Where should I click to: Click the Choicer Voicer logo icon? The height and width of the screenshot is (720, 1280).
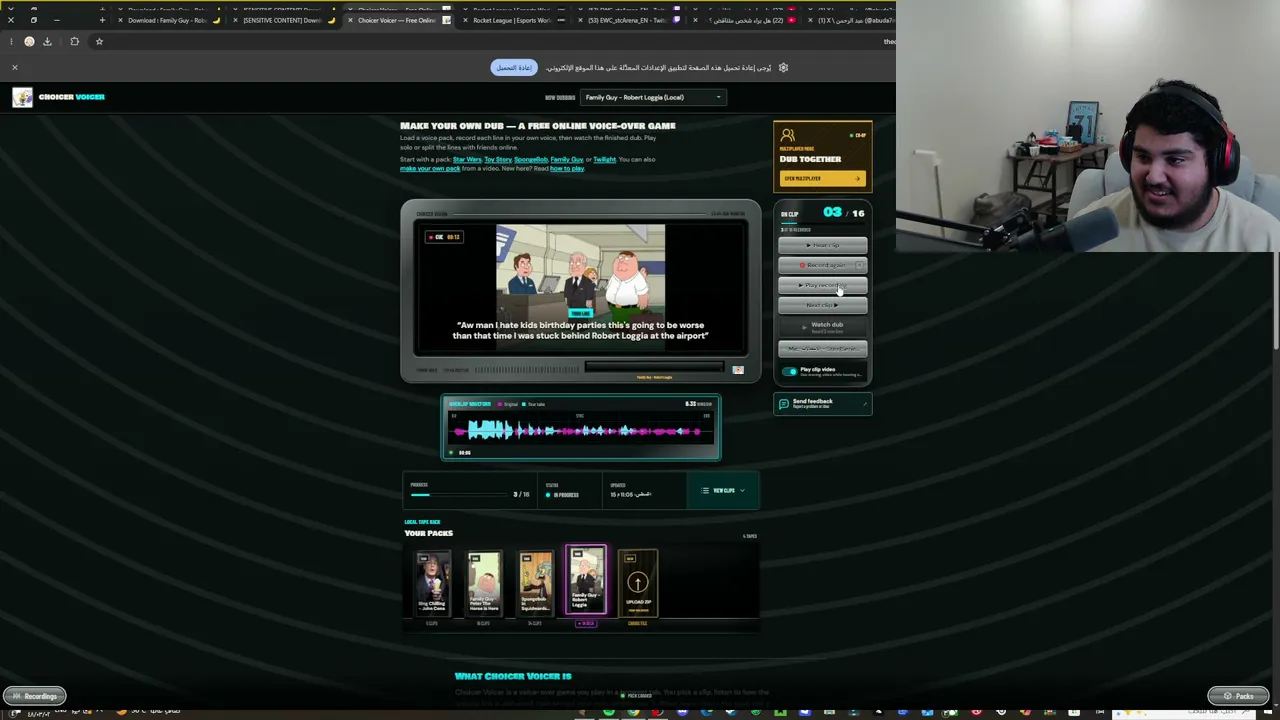22,97
